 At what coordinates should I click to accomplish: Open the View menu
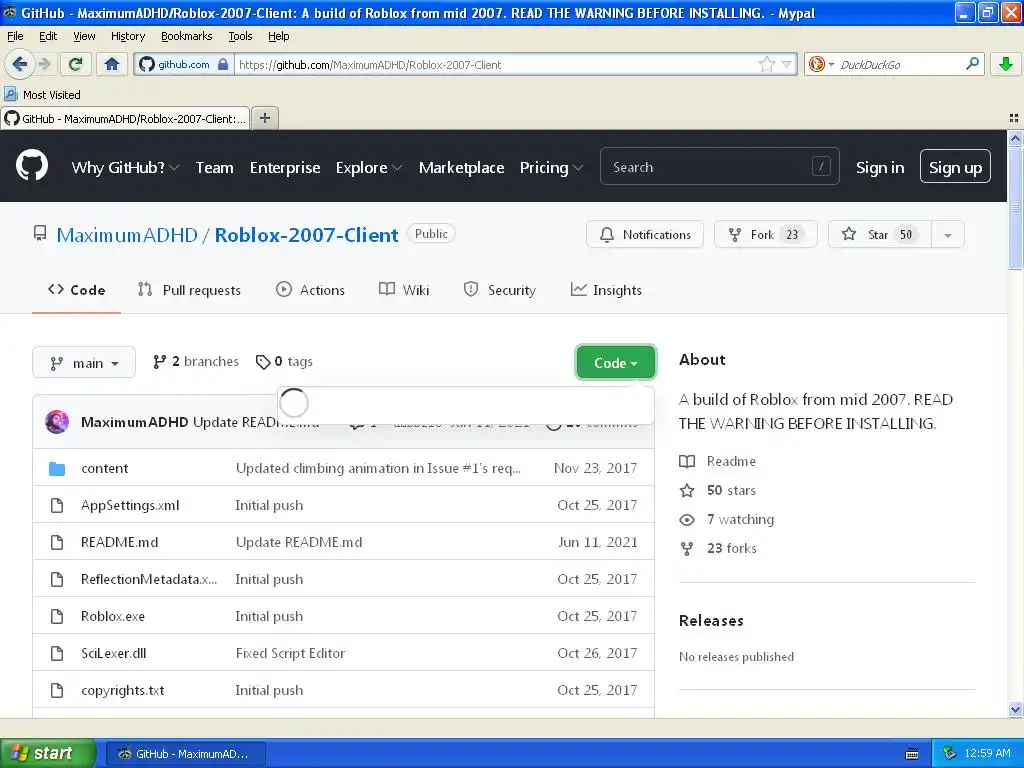click(84, 36)
